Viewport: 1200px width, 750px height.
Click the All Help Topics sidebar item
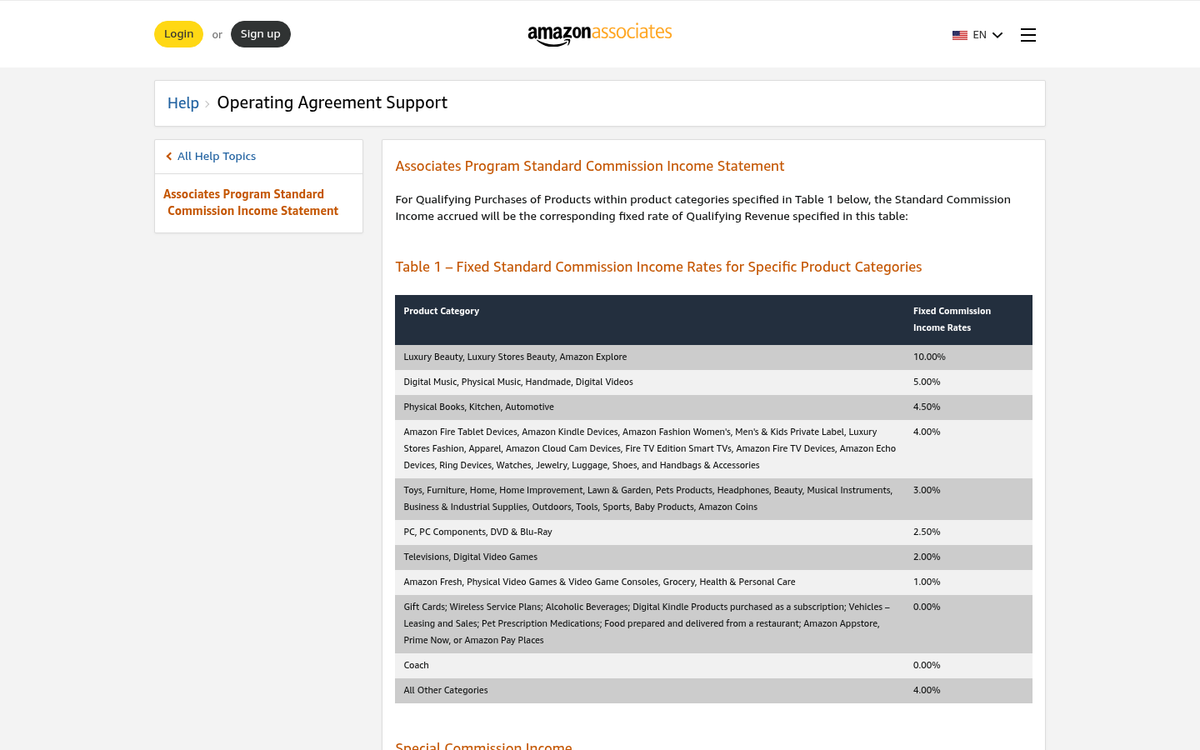[x=217, y=156]
